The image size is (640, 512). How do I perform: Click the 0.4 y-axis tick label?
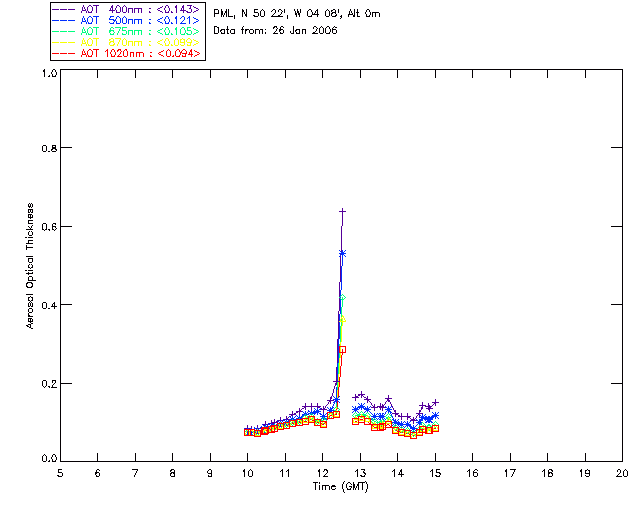click(49, 305)
